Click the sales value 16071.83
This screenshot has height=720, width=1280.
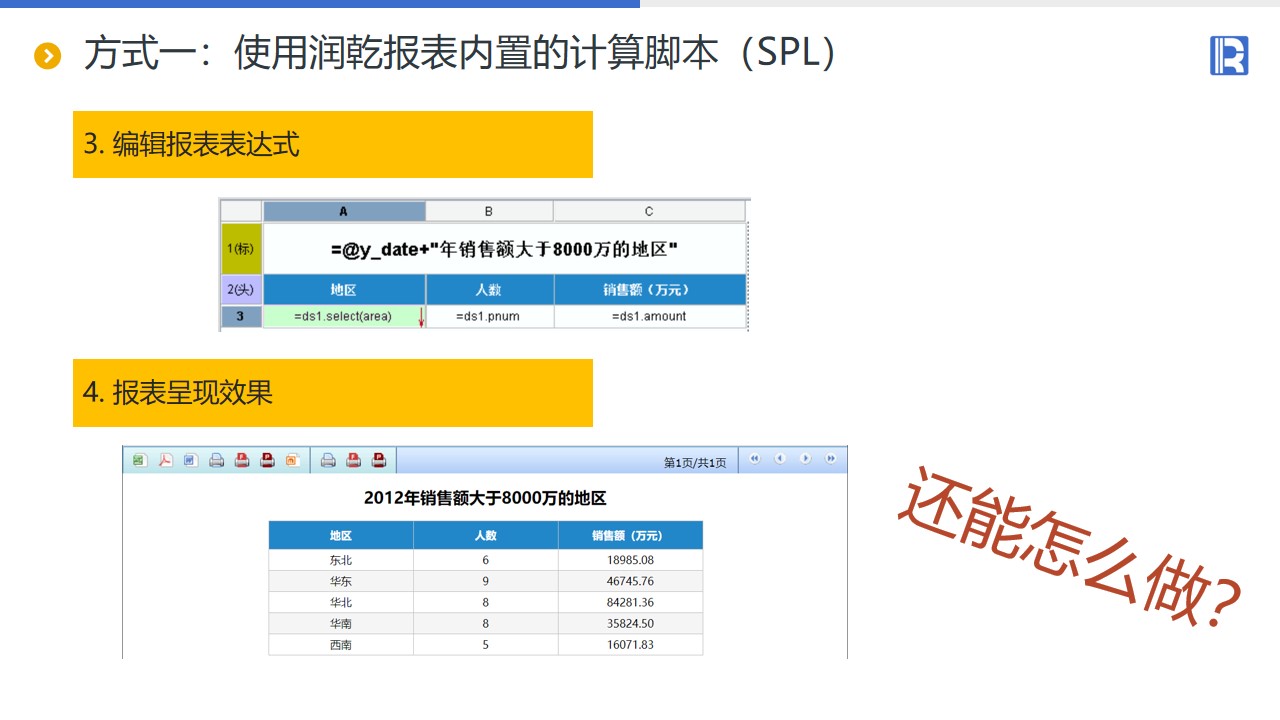tap(630, 645)
